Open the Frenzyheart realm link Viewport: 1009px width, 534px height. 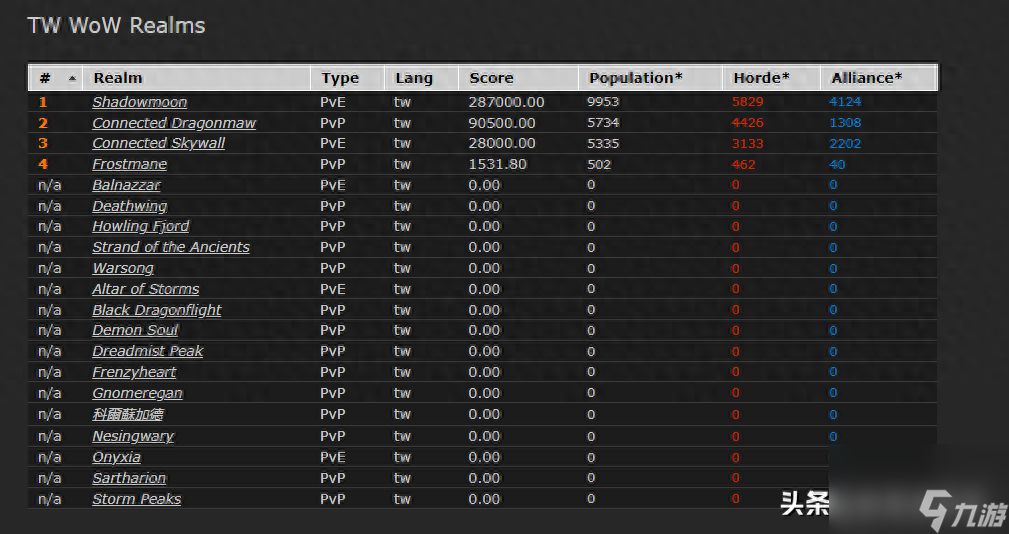tap(134, 372)
